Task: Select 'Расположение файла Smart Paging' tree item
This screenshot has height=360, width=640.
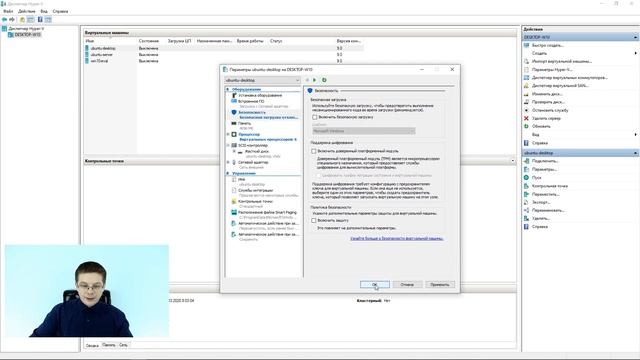Action: (x=267, y=212)
